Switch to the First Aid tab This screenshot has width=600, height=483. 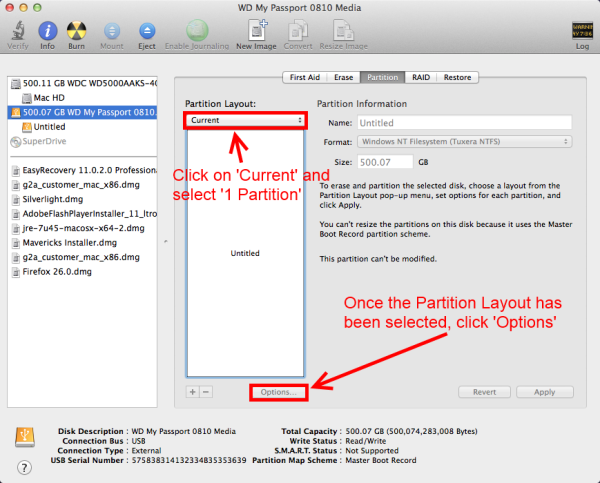pyautogui.click(x=305, y=77)
